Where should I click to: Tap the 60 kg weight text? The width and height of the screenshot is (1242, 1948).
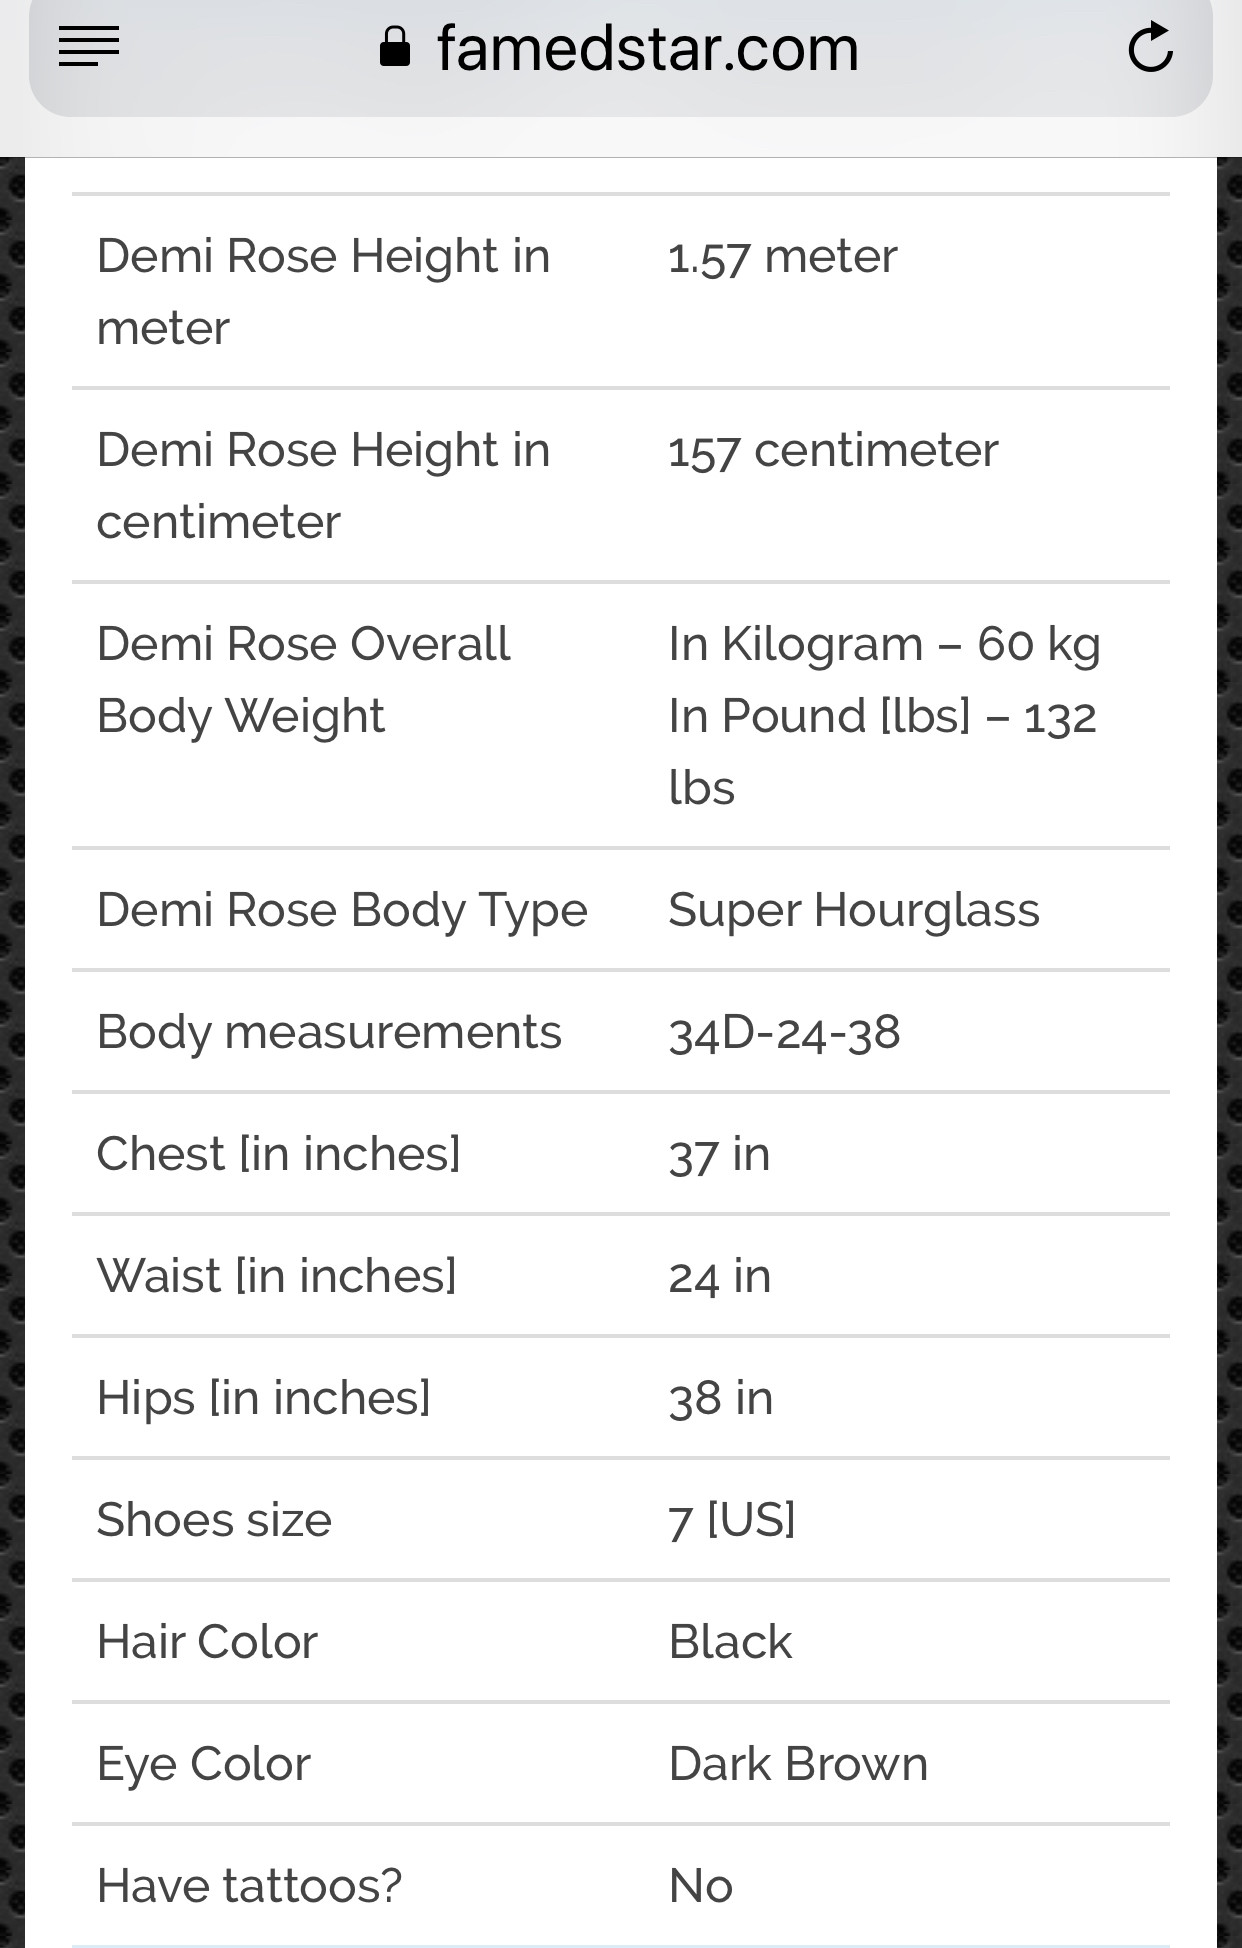1038,645
